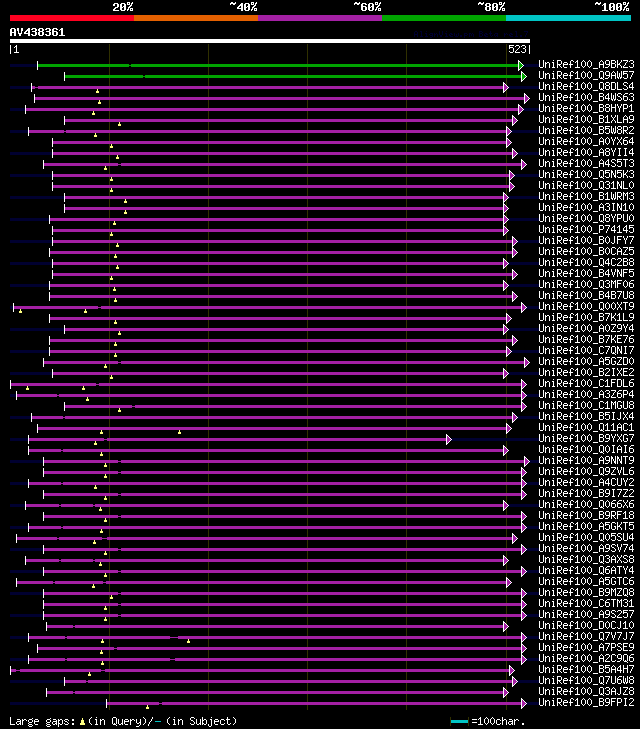Select the UniRef100_Q8DLS4 label
This screenshot has width=640, height=729.
coord(586,86)
